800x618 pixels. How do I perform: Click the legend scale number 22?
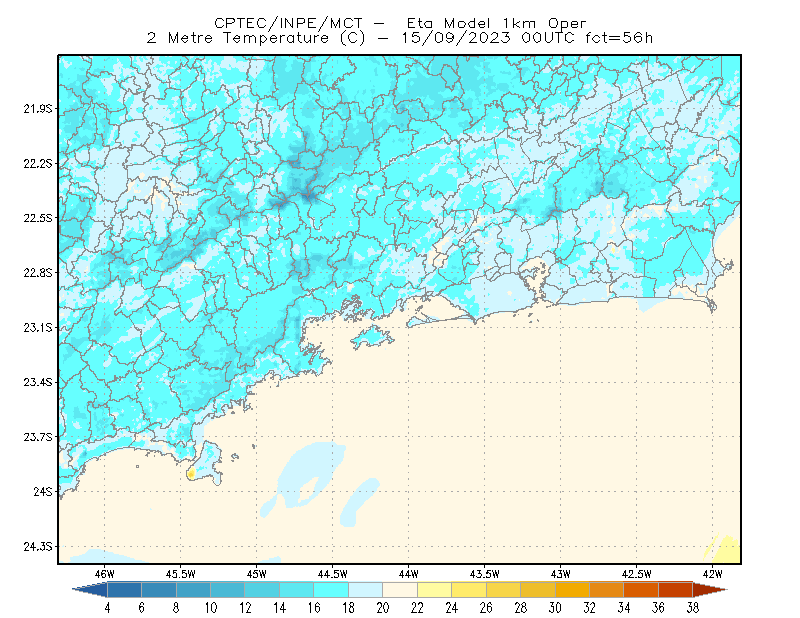tap(417, 608)
